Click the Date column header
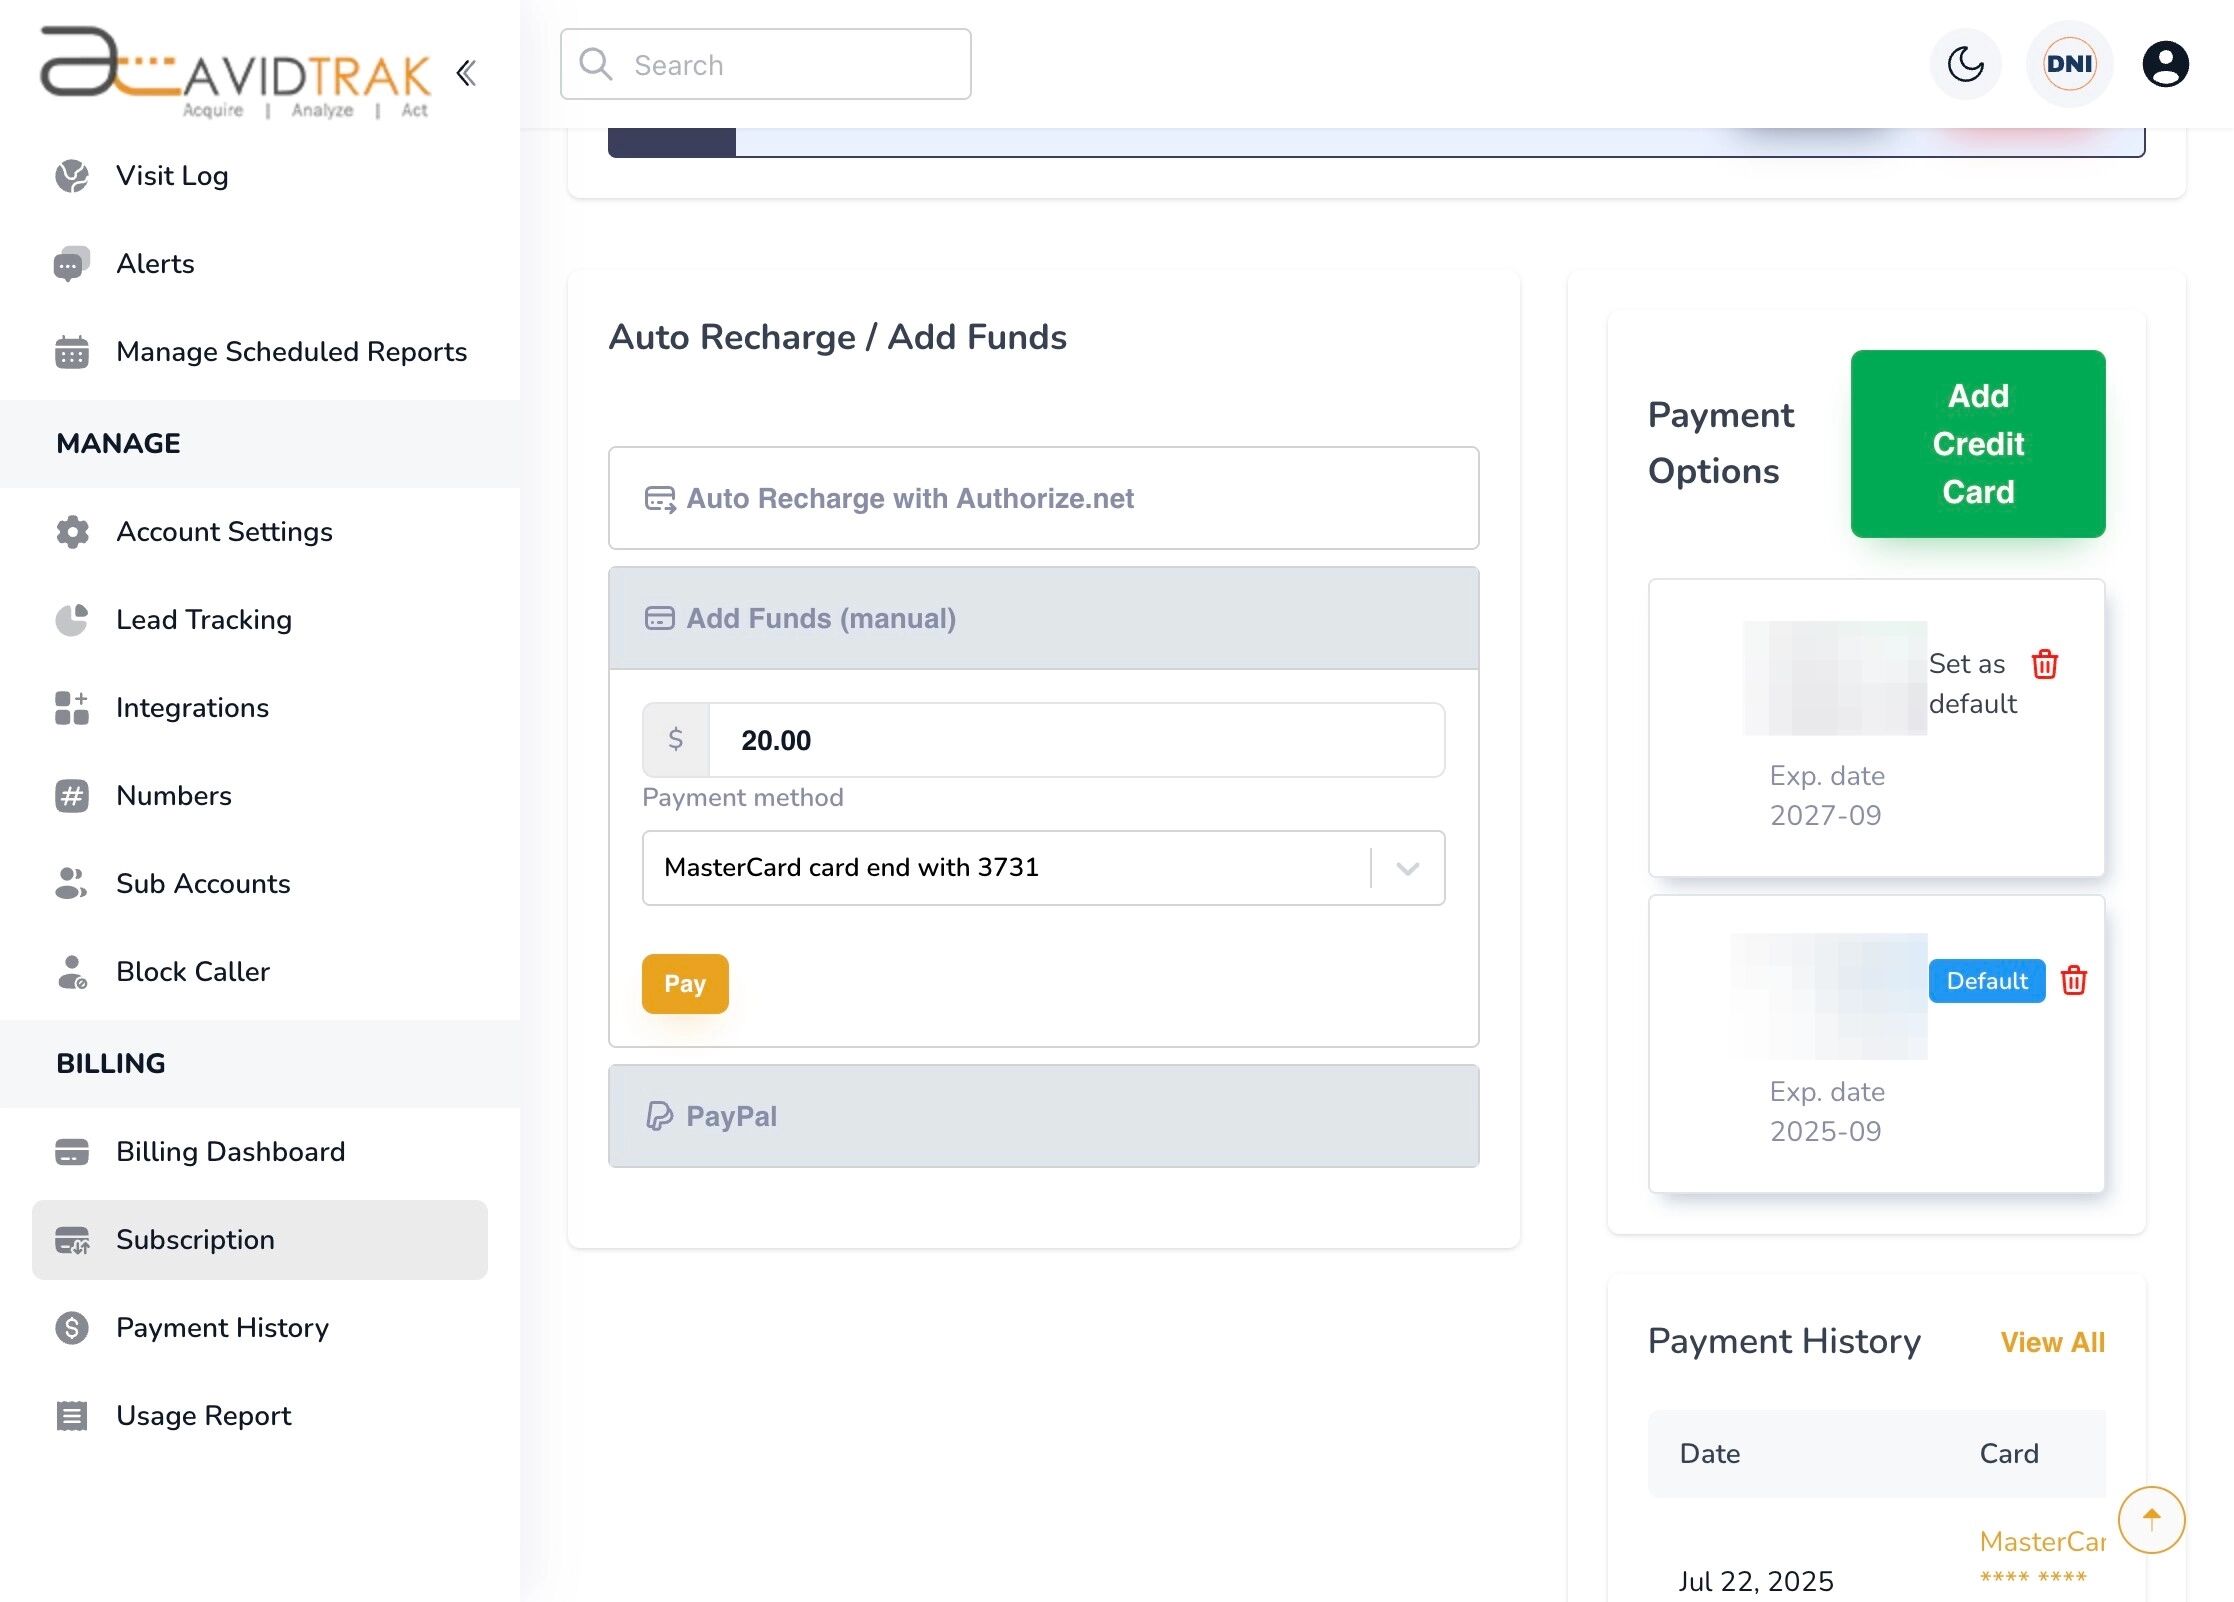This screenshot has width=2234, height=1602. tap(1710, 1454)
